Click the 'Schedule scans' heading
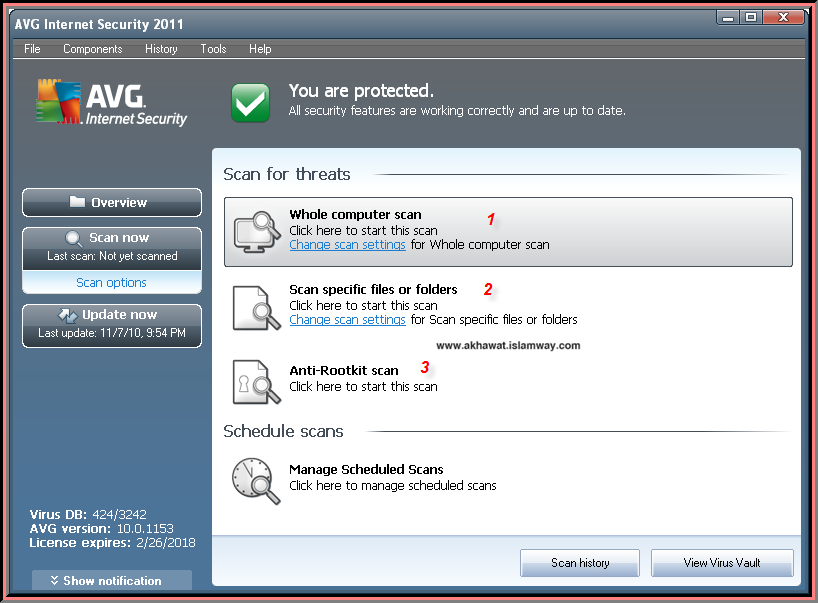Image resolution: width=818 pixels, height=603 pixels. (283, 431)
